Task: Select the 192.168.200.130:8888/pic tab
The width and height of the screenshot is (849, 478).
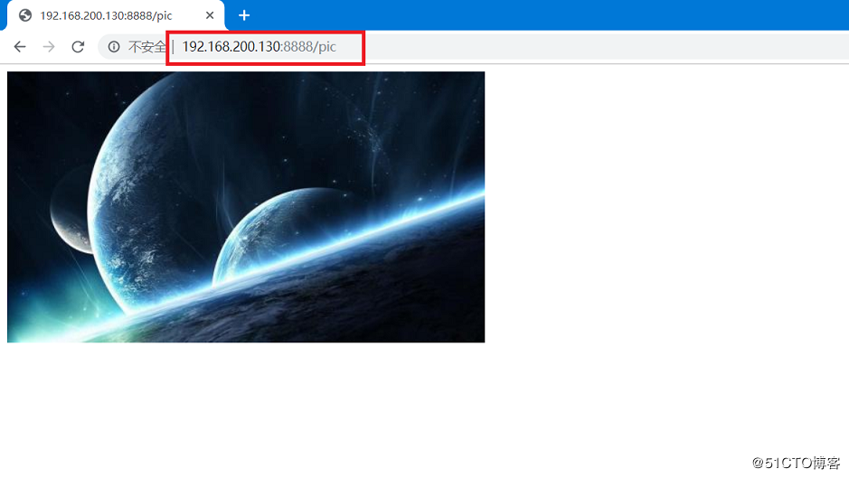Action: pos(116,16)
